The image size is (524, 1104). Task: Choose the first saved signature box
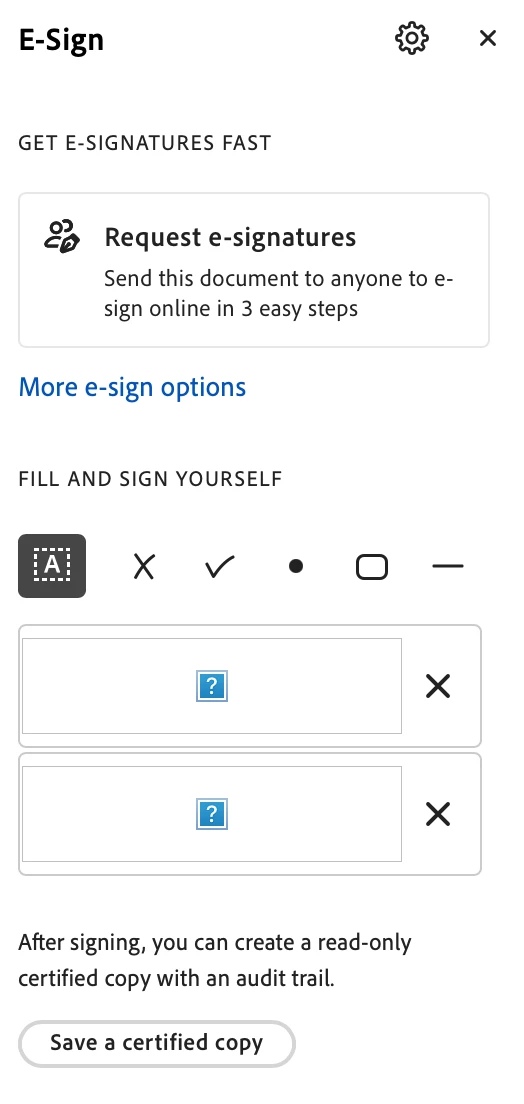tap(212, 686)
